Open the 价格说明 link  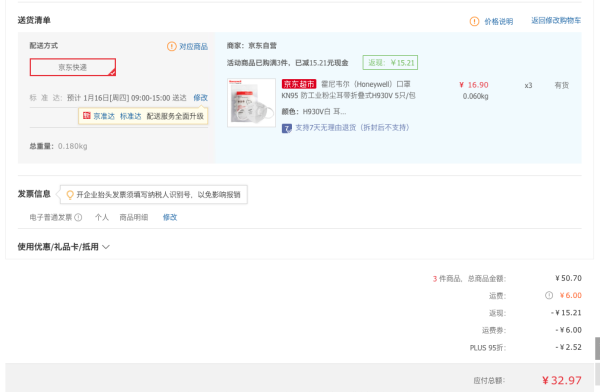pos(499,21)
